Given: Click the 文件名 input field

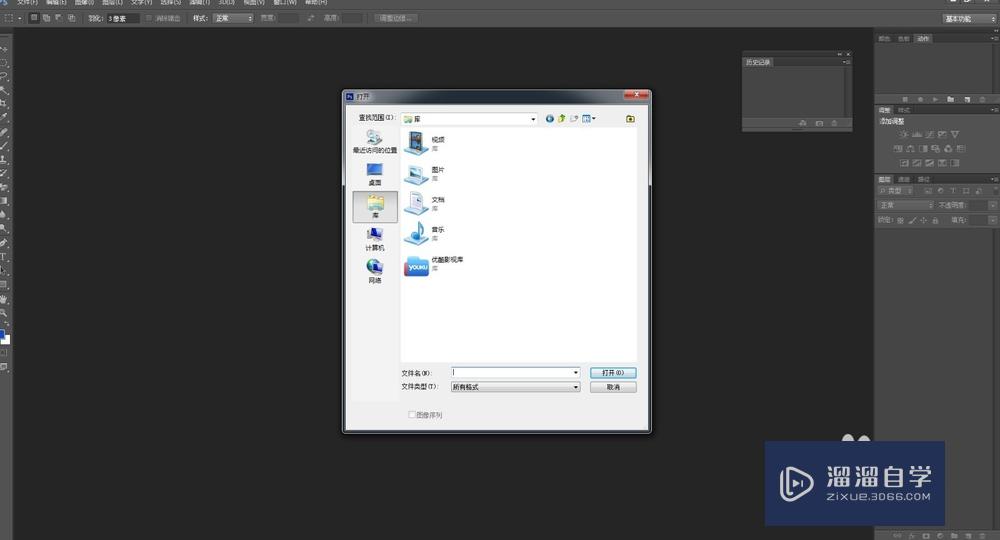Looking at the screenshot, I should 510,372.
